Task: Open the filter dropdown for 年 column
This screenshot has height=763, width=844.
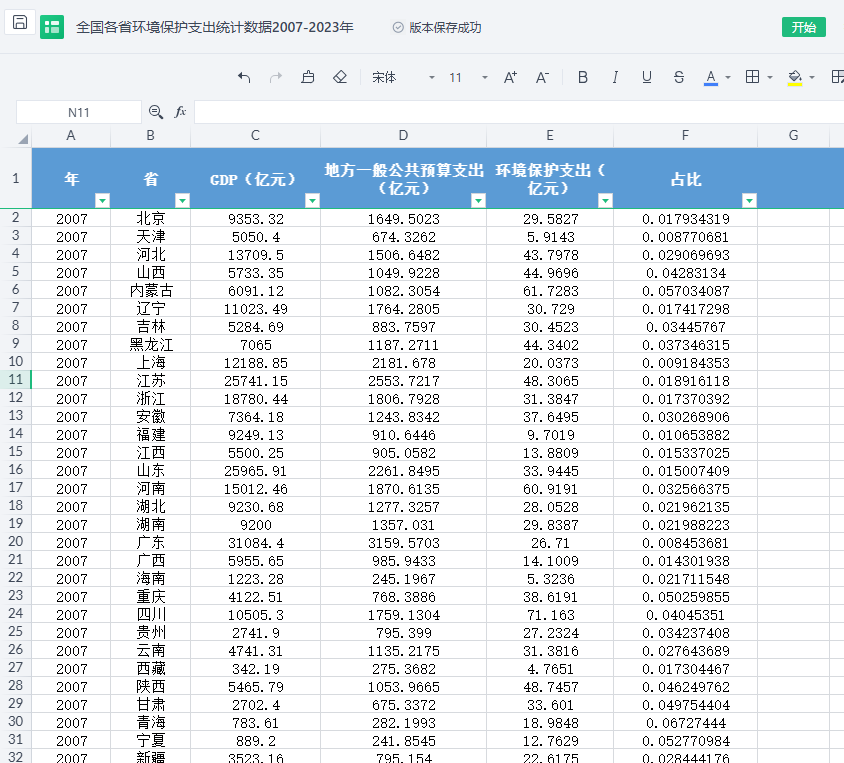Action: pyautogui.click(x=102, y=201)
